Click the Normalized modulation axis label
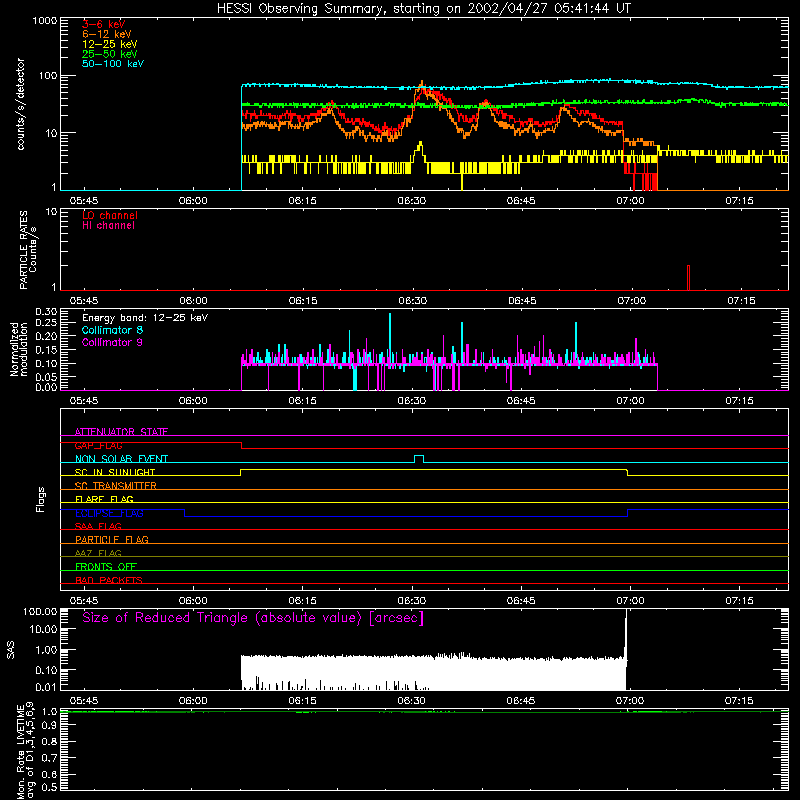Screen dimensions: 800x800 (x=18, y=349)
